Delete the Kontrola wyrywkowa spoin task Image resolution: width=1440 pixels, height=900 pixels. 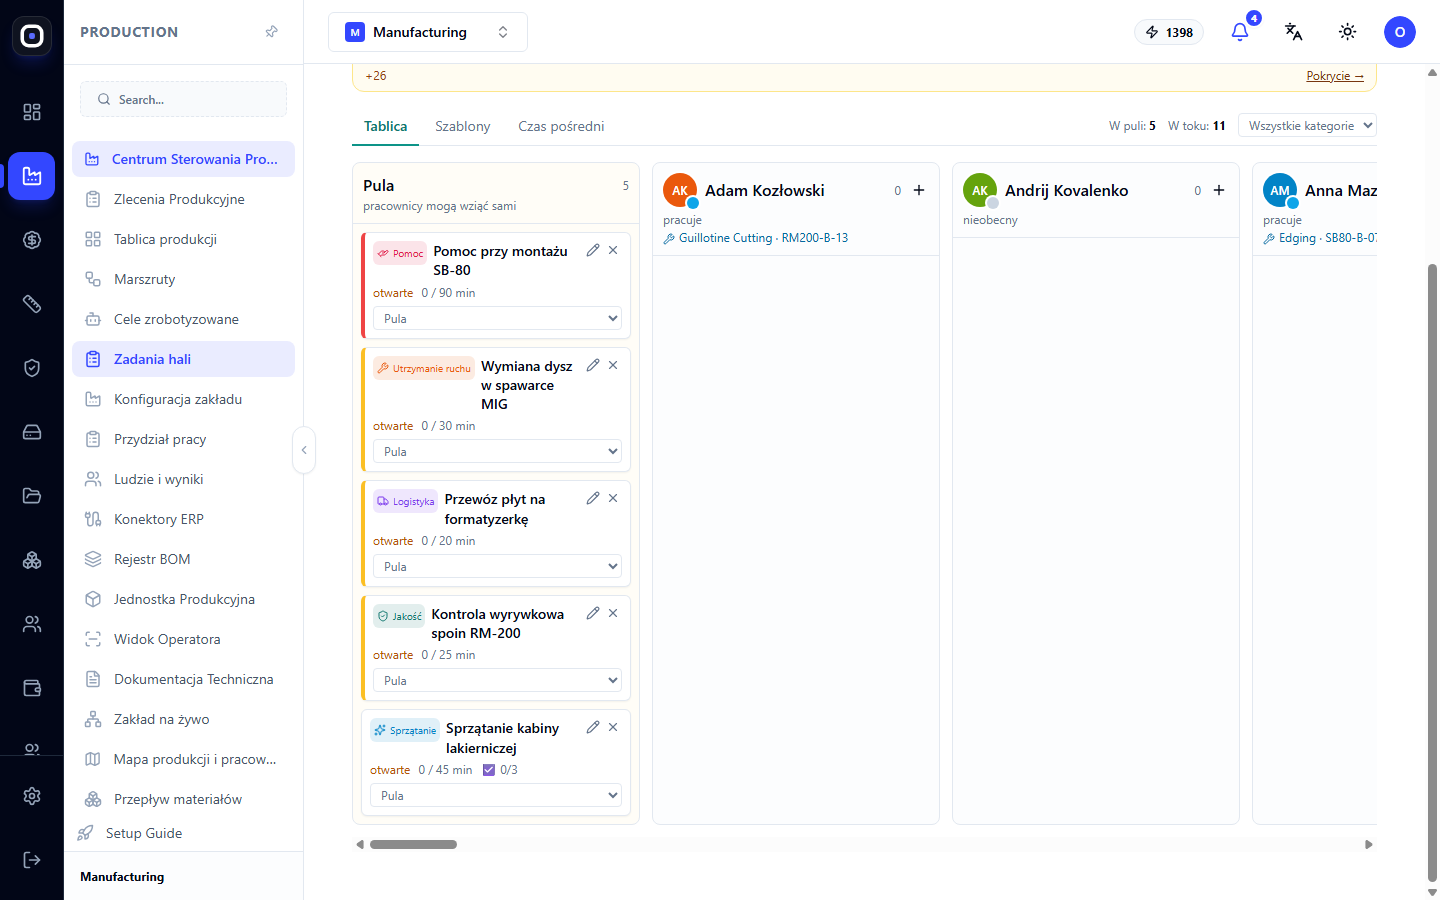point(613,613)
